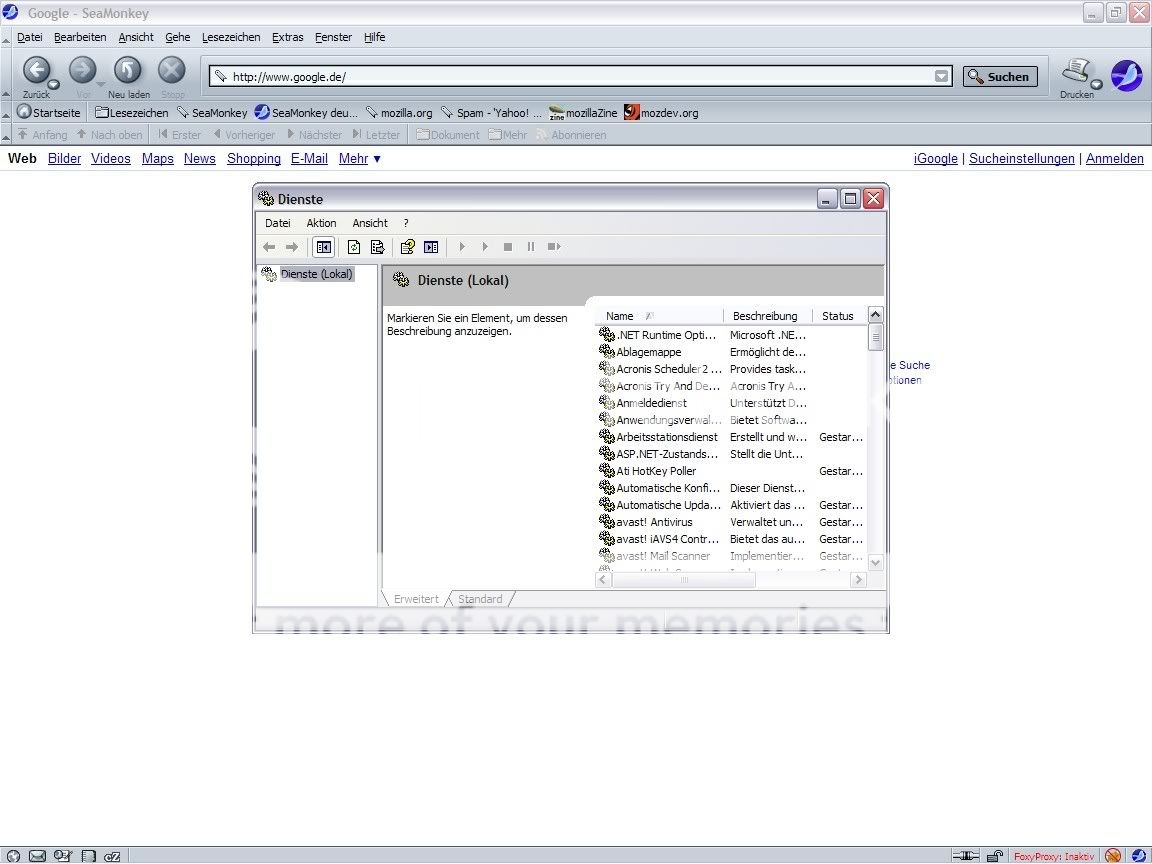Expand the back button history dropdown arrow

point(54,84)
